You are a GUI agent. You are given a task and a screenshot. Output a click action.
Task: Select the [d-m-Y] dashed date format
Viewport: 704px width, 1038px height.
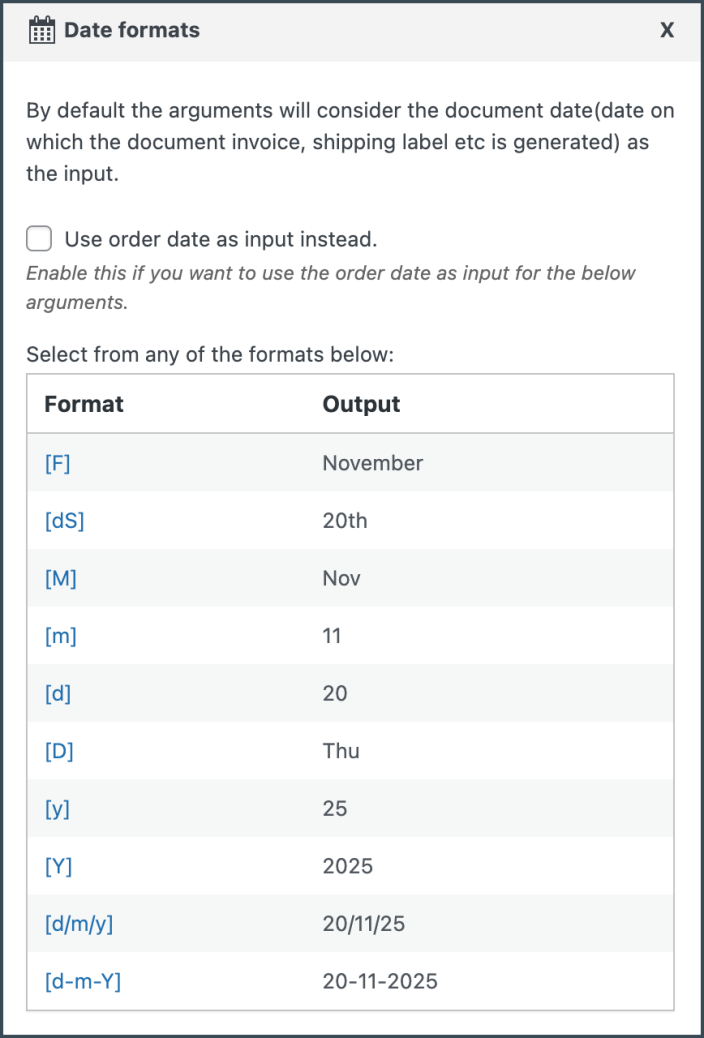point(83,981)
